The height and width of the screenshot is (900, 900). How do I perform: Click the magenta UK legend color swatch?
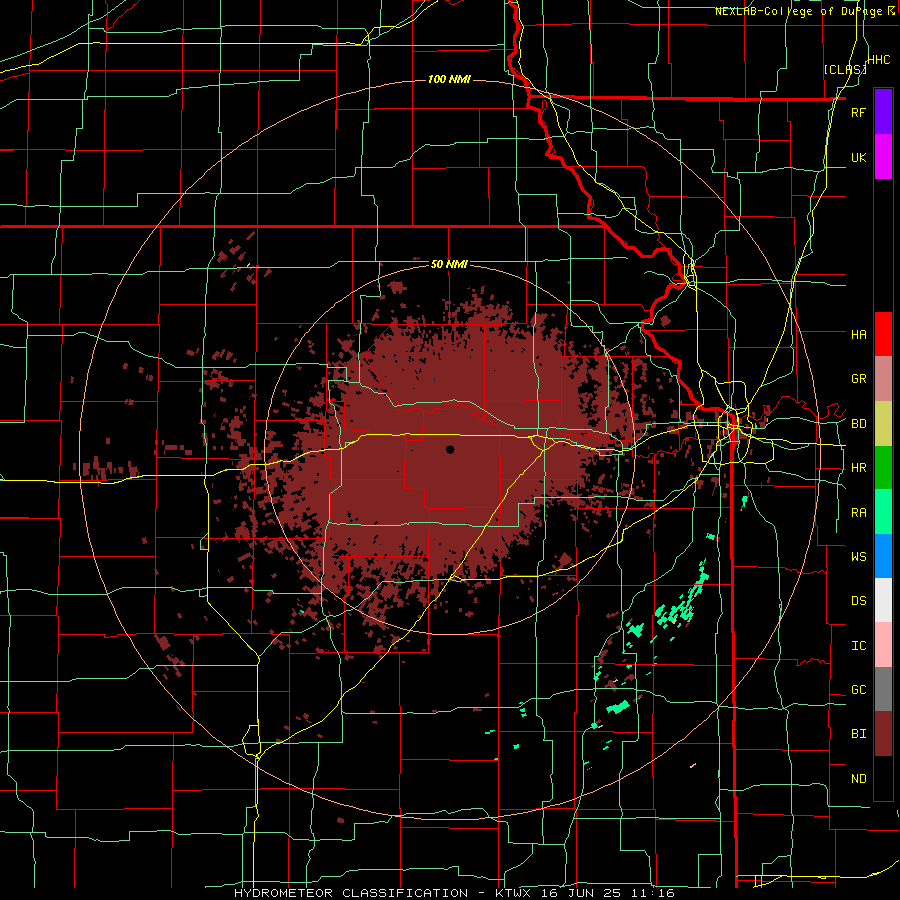(x=883, y=157)
